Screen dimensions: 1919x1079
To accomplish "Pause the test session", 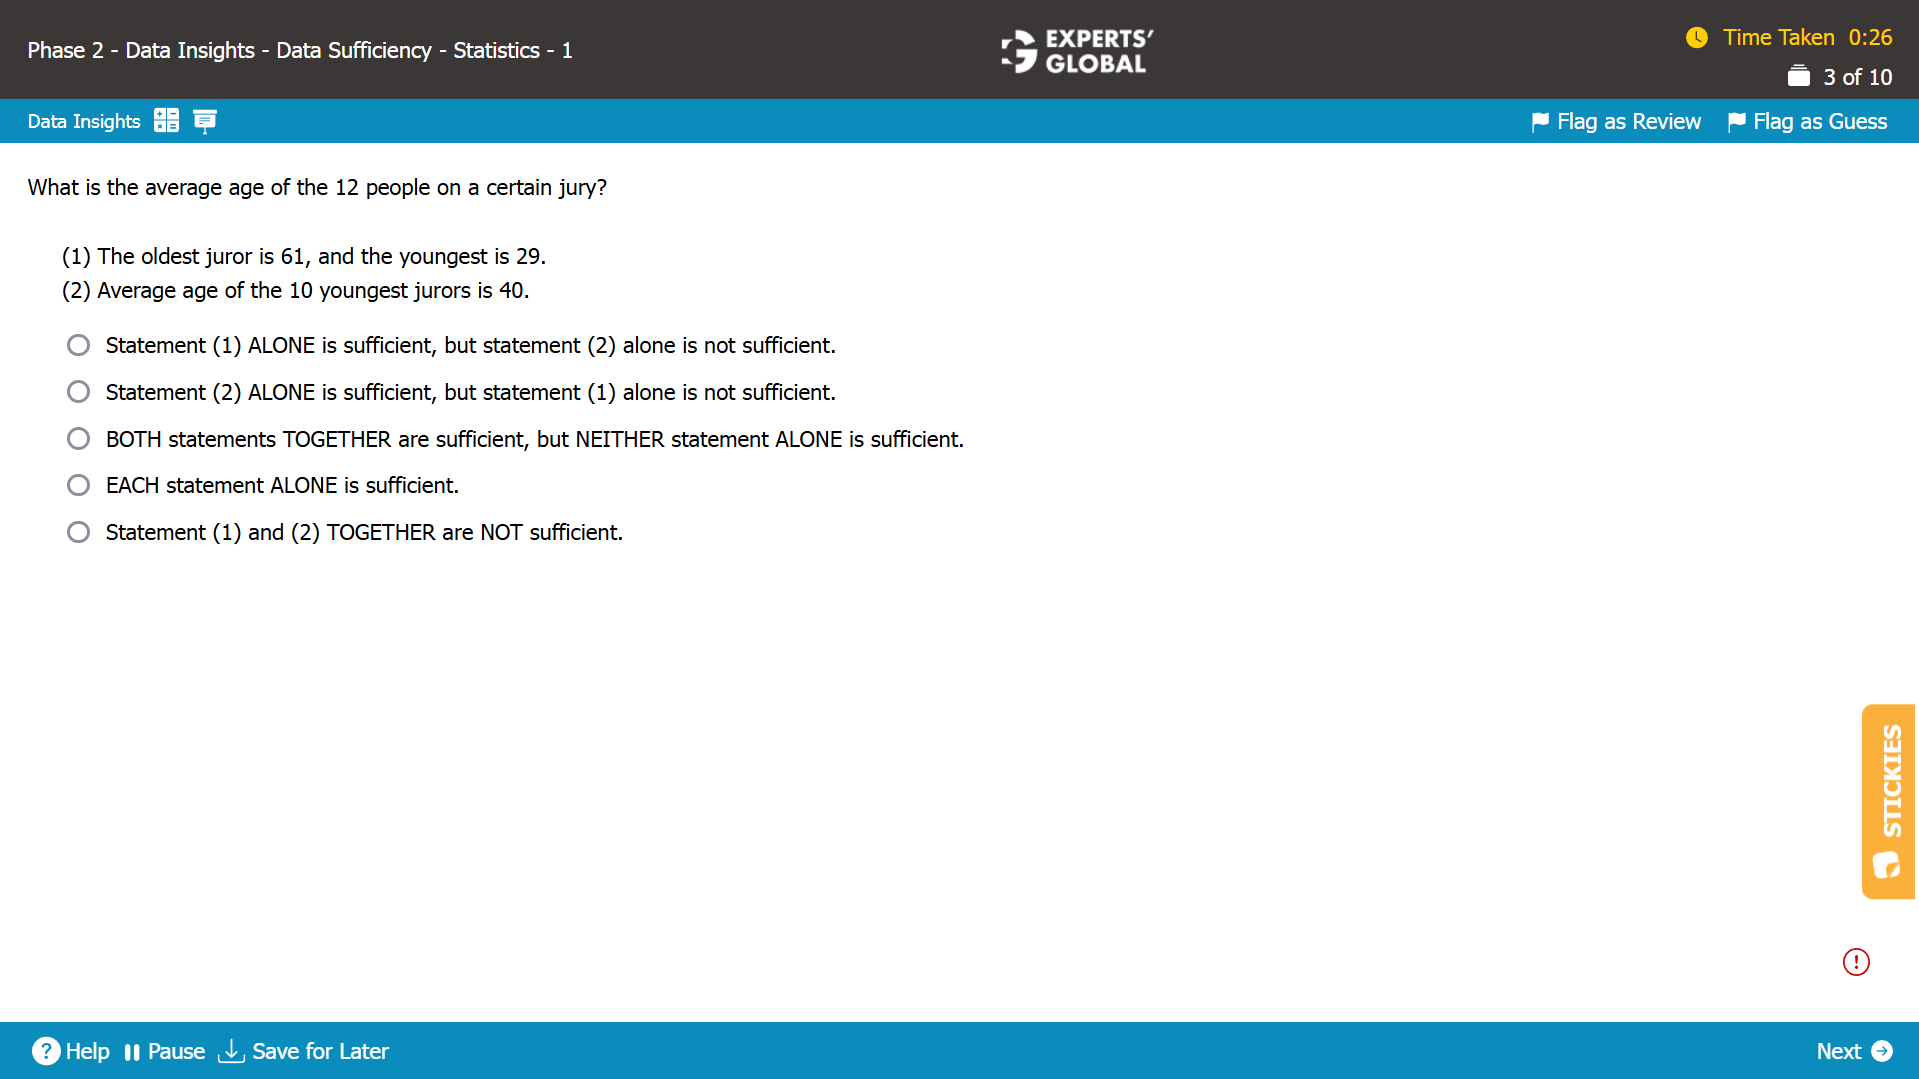I will pos(168,1051).
